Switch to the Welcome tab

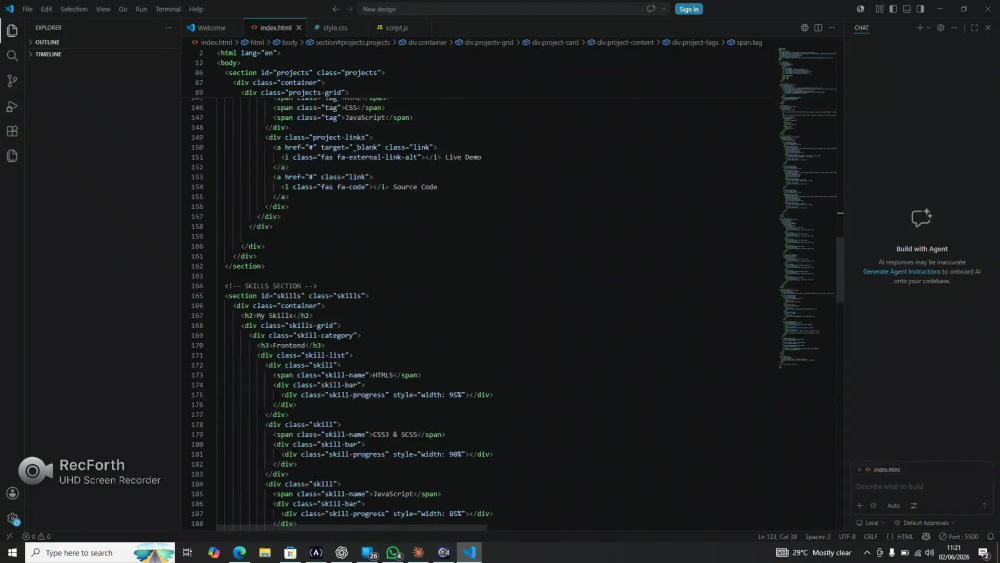pyautogui.click(x=212, y=27)
